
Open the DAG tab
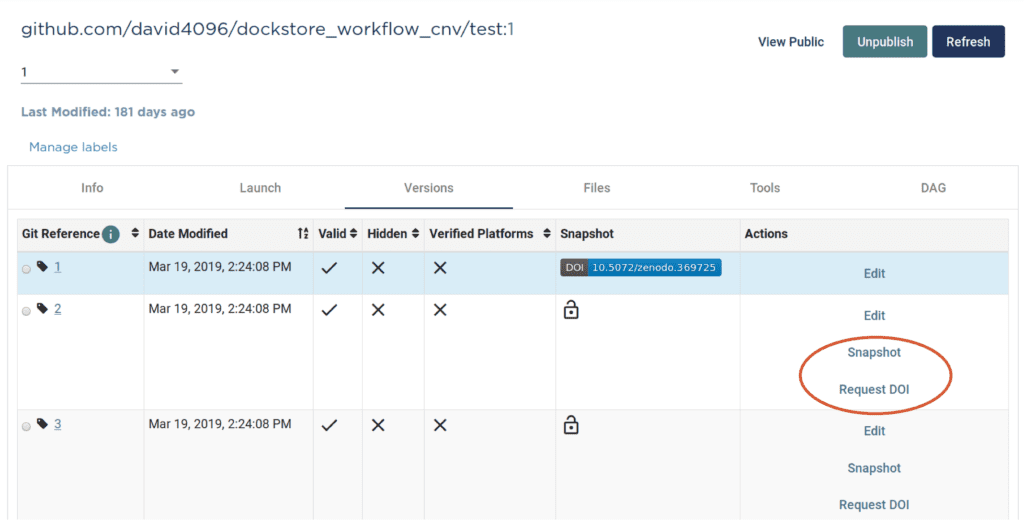pos(933,188)
